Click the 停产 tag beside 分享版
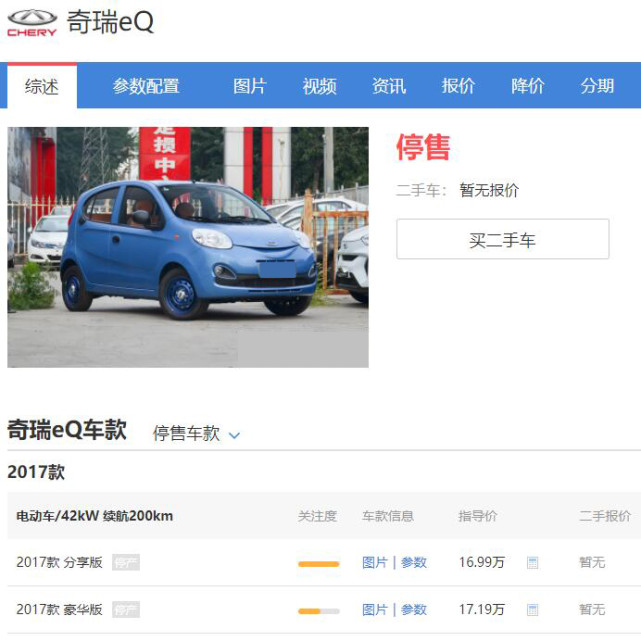The width and height of the screenshot is (641, 641). (126, 563)
